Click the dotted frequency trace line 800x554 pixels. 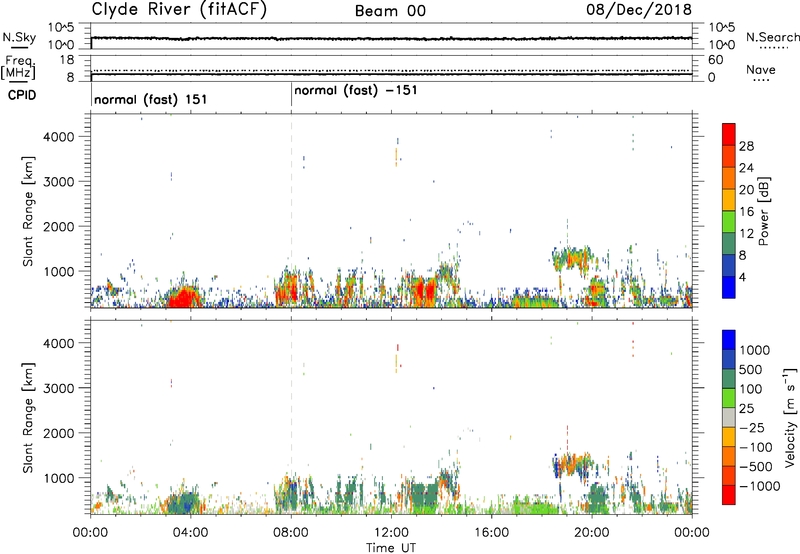pyautogui.click(x=391, y=70)
